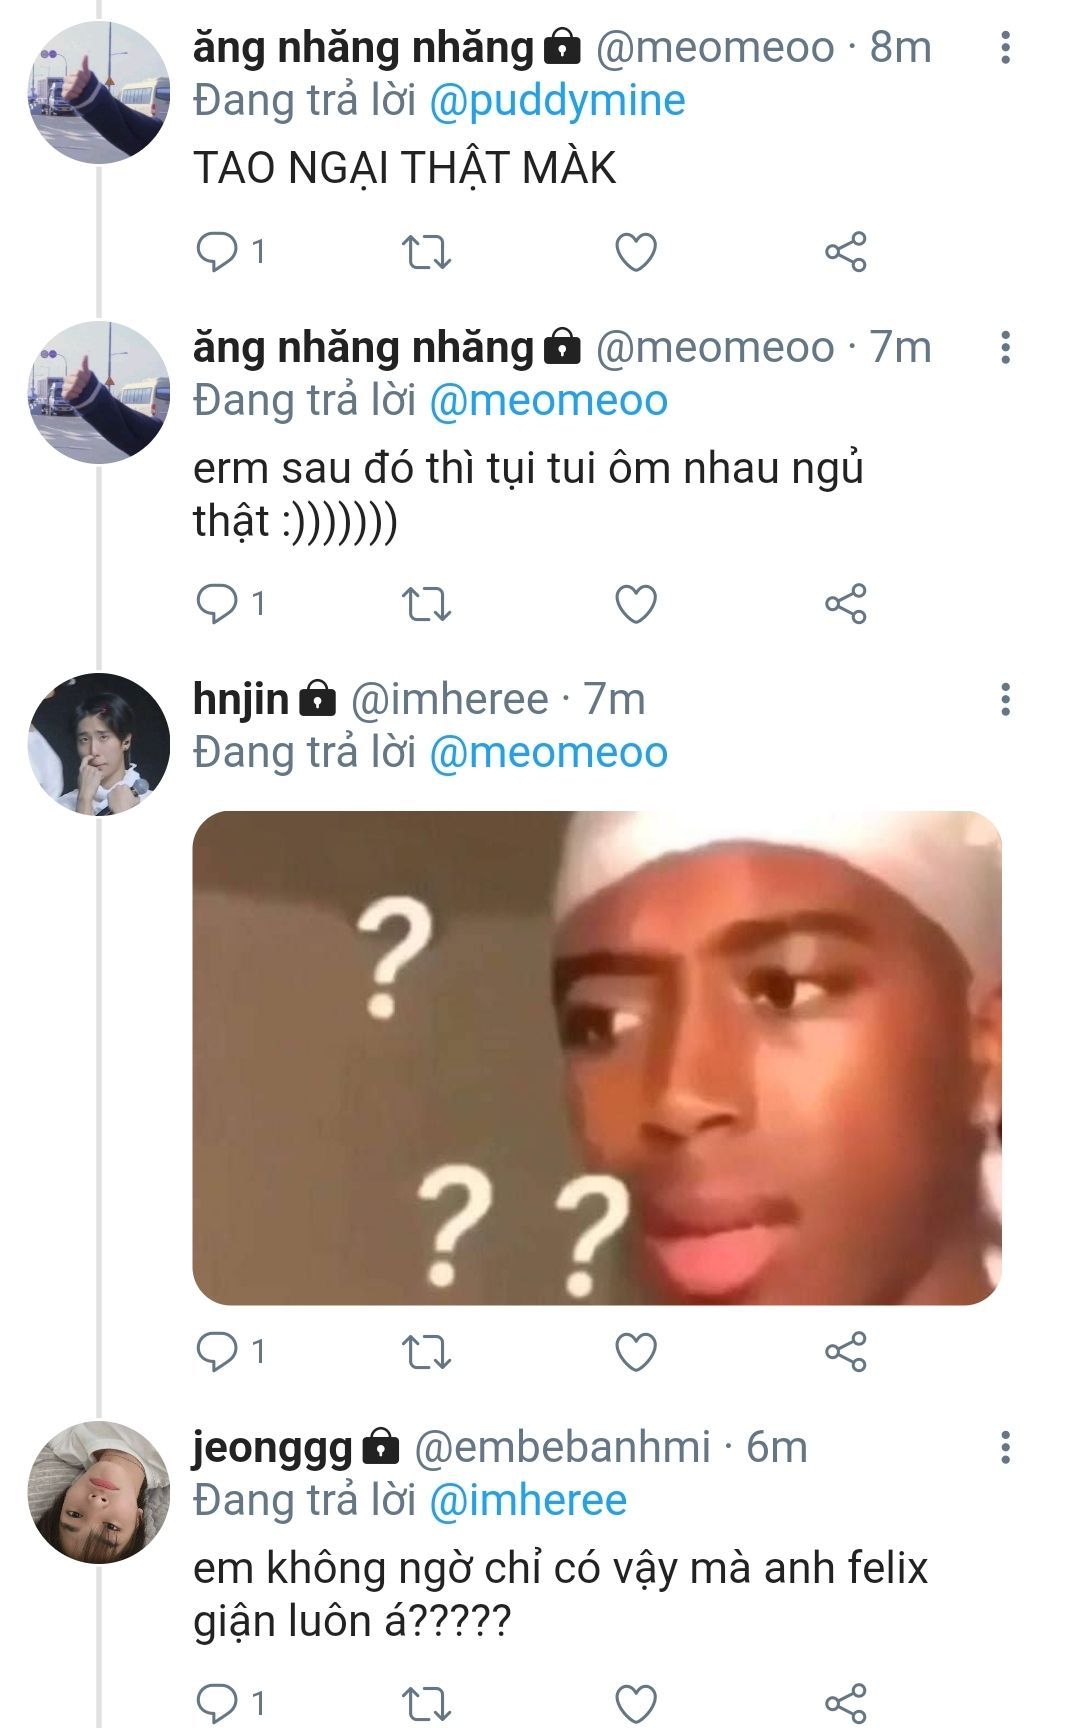The height and width of the screenshot is (1728, 1080).
Task: Open more options on hnjin's tweet
Action: click(1005, 700)
